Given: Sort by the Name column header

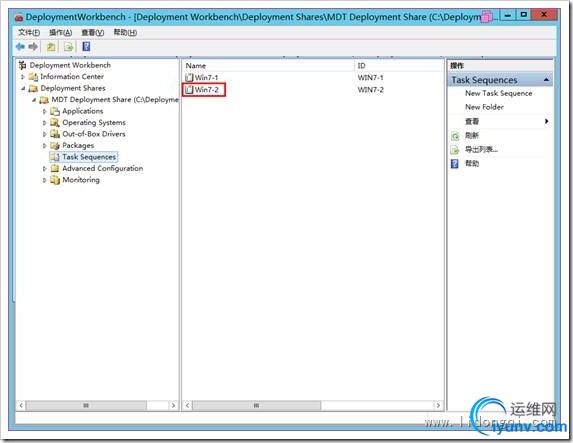Looking at the screenshot, I should coord(268,66).
